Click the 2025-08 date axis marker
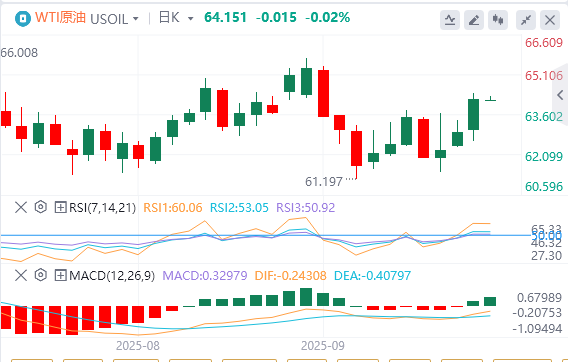 coord(138,346)
